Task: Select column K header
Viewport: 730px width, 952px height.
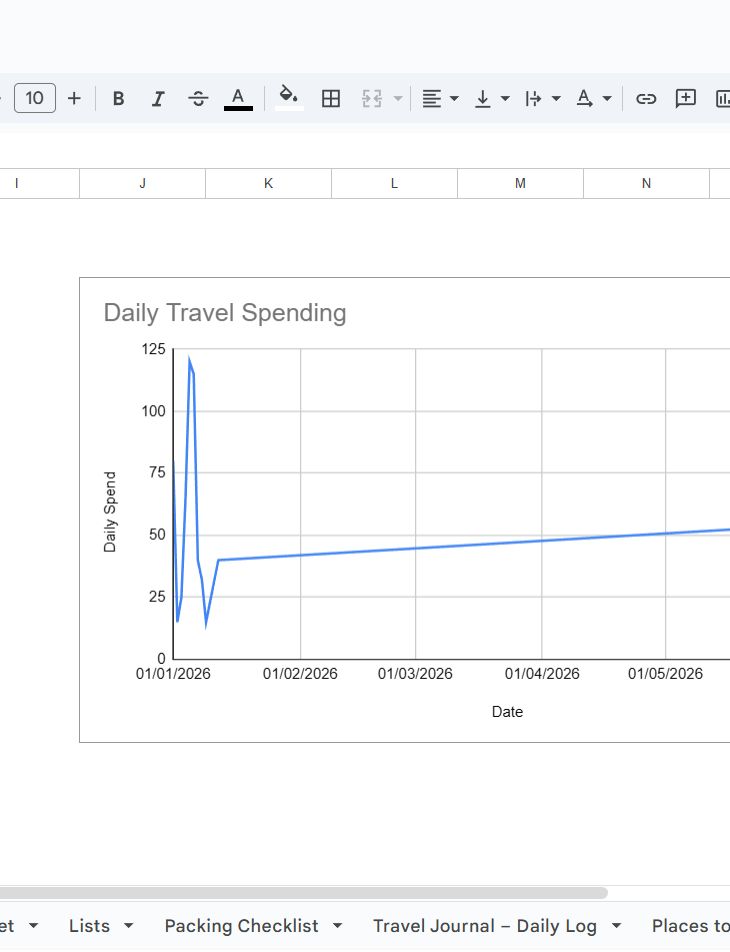Action: (x=268, y=183)
